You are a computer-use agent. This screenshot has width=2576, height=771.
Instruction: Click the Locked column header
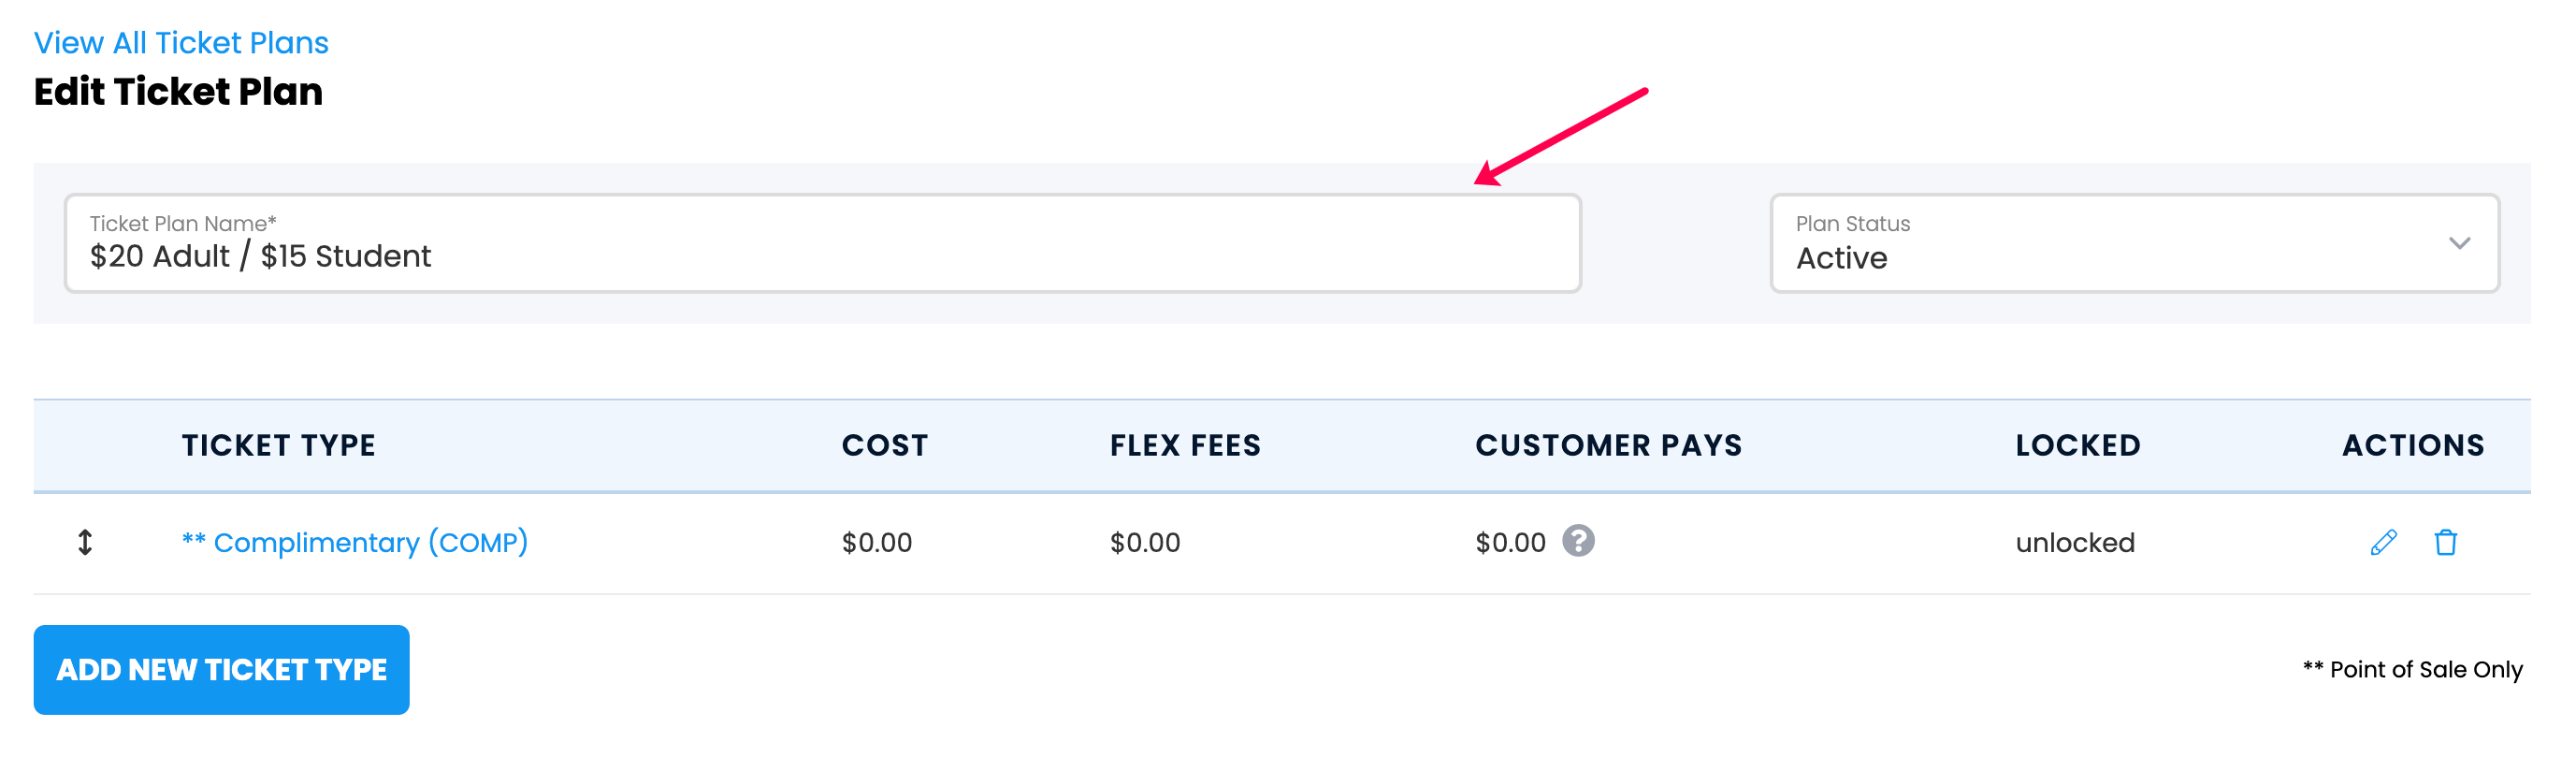coord(2078,445)
